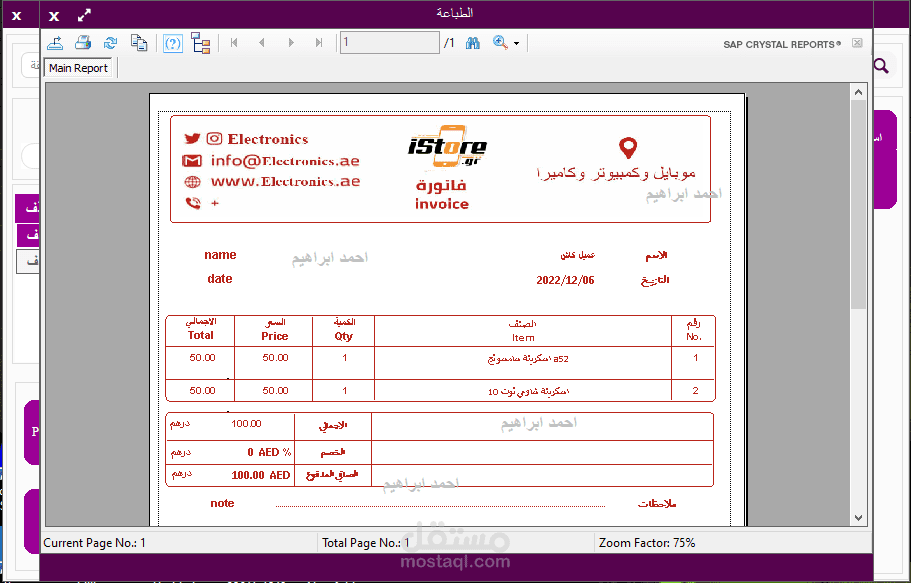Click the date value 2022/12/06
This screenshot has width=911, height=583.
[565, 280]
